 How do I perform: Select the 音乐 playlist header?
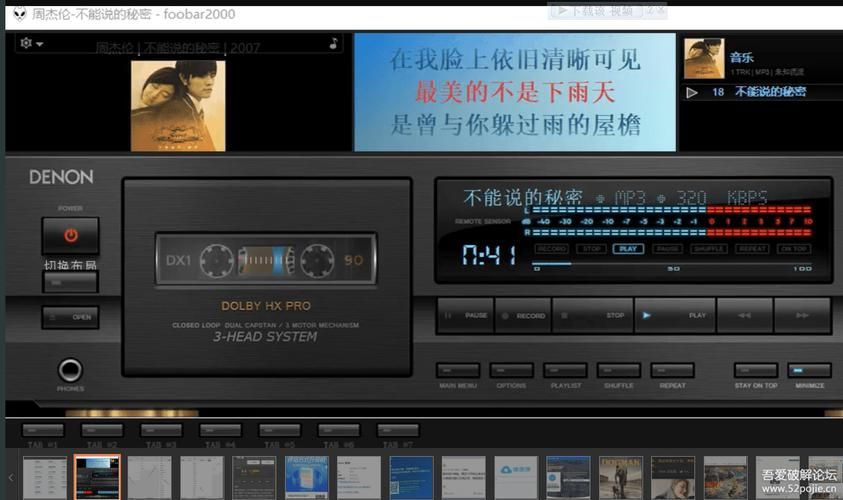click(741, 57)
